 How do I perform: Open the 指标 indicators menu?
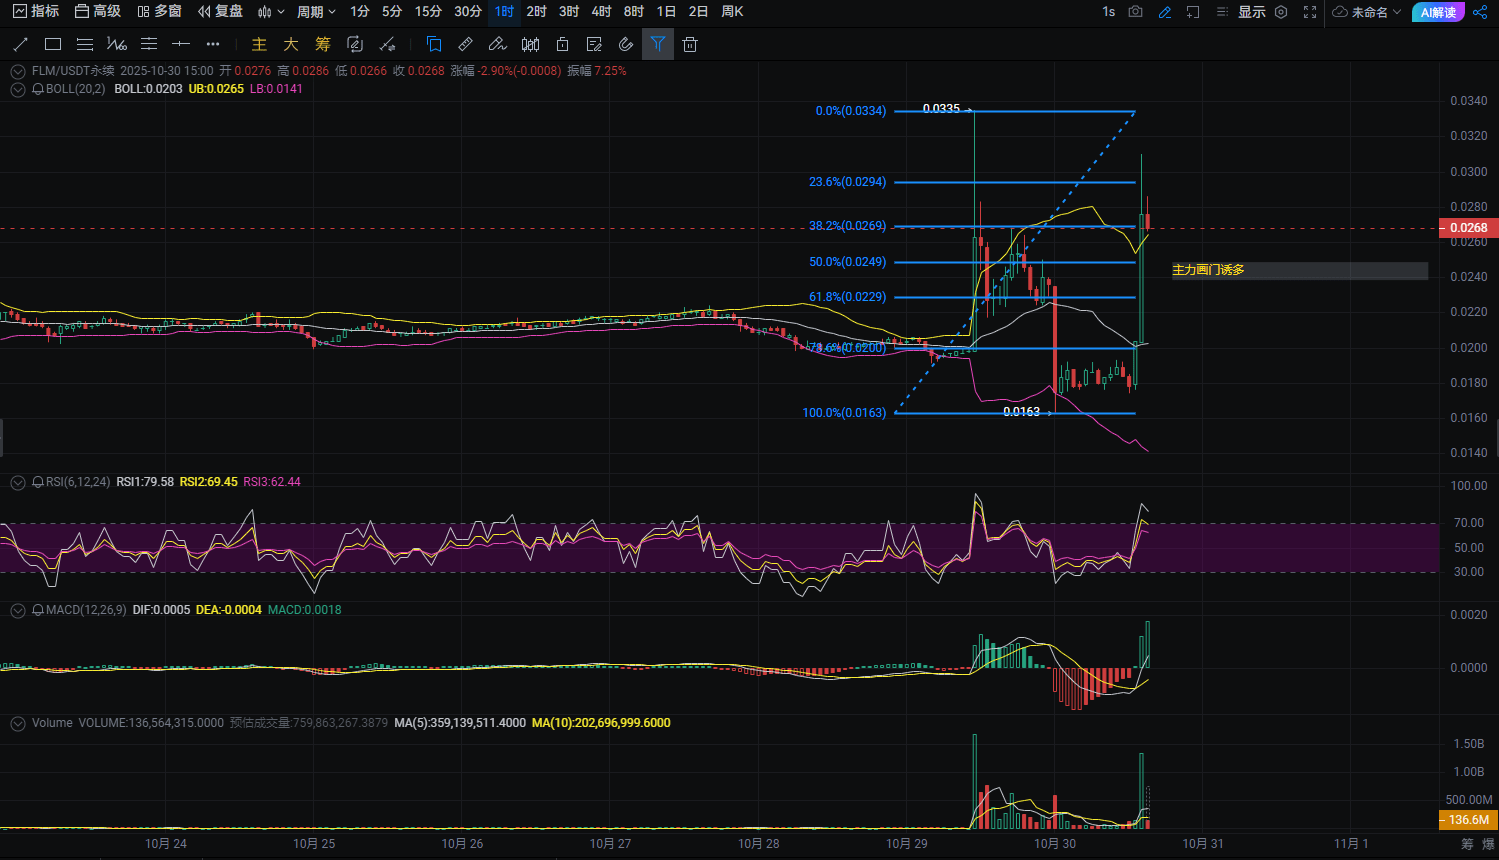click(x=36, y=12)
